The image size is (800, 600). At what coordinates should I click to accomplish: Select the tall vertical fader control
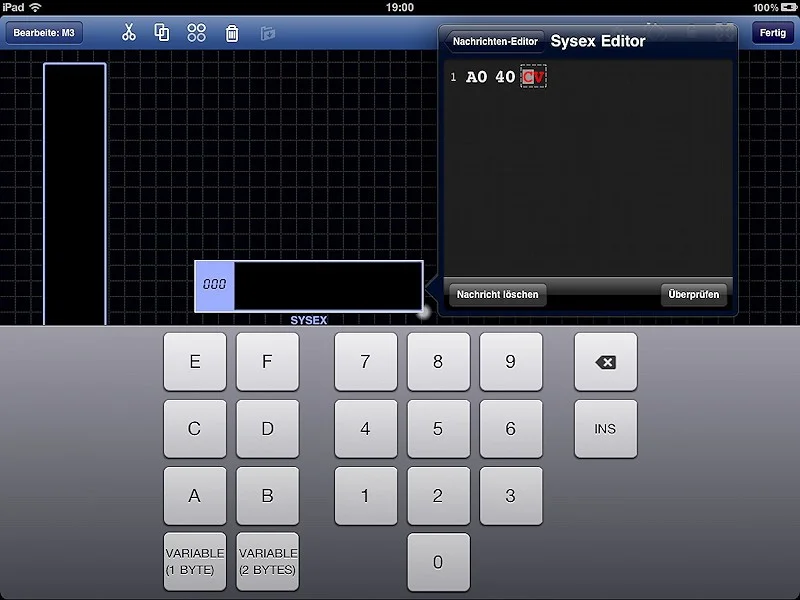click(75, 194)
